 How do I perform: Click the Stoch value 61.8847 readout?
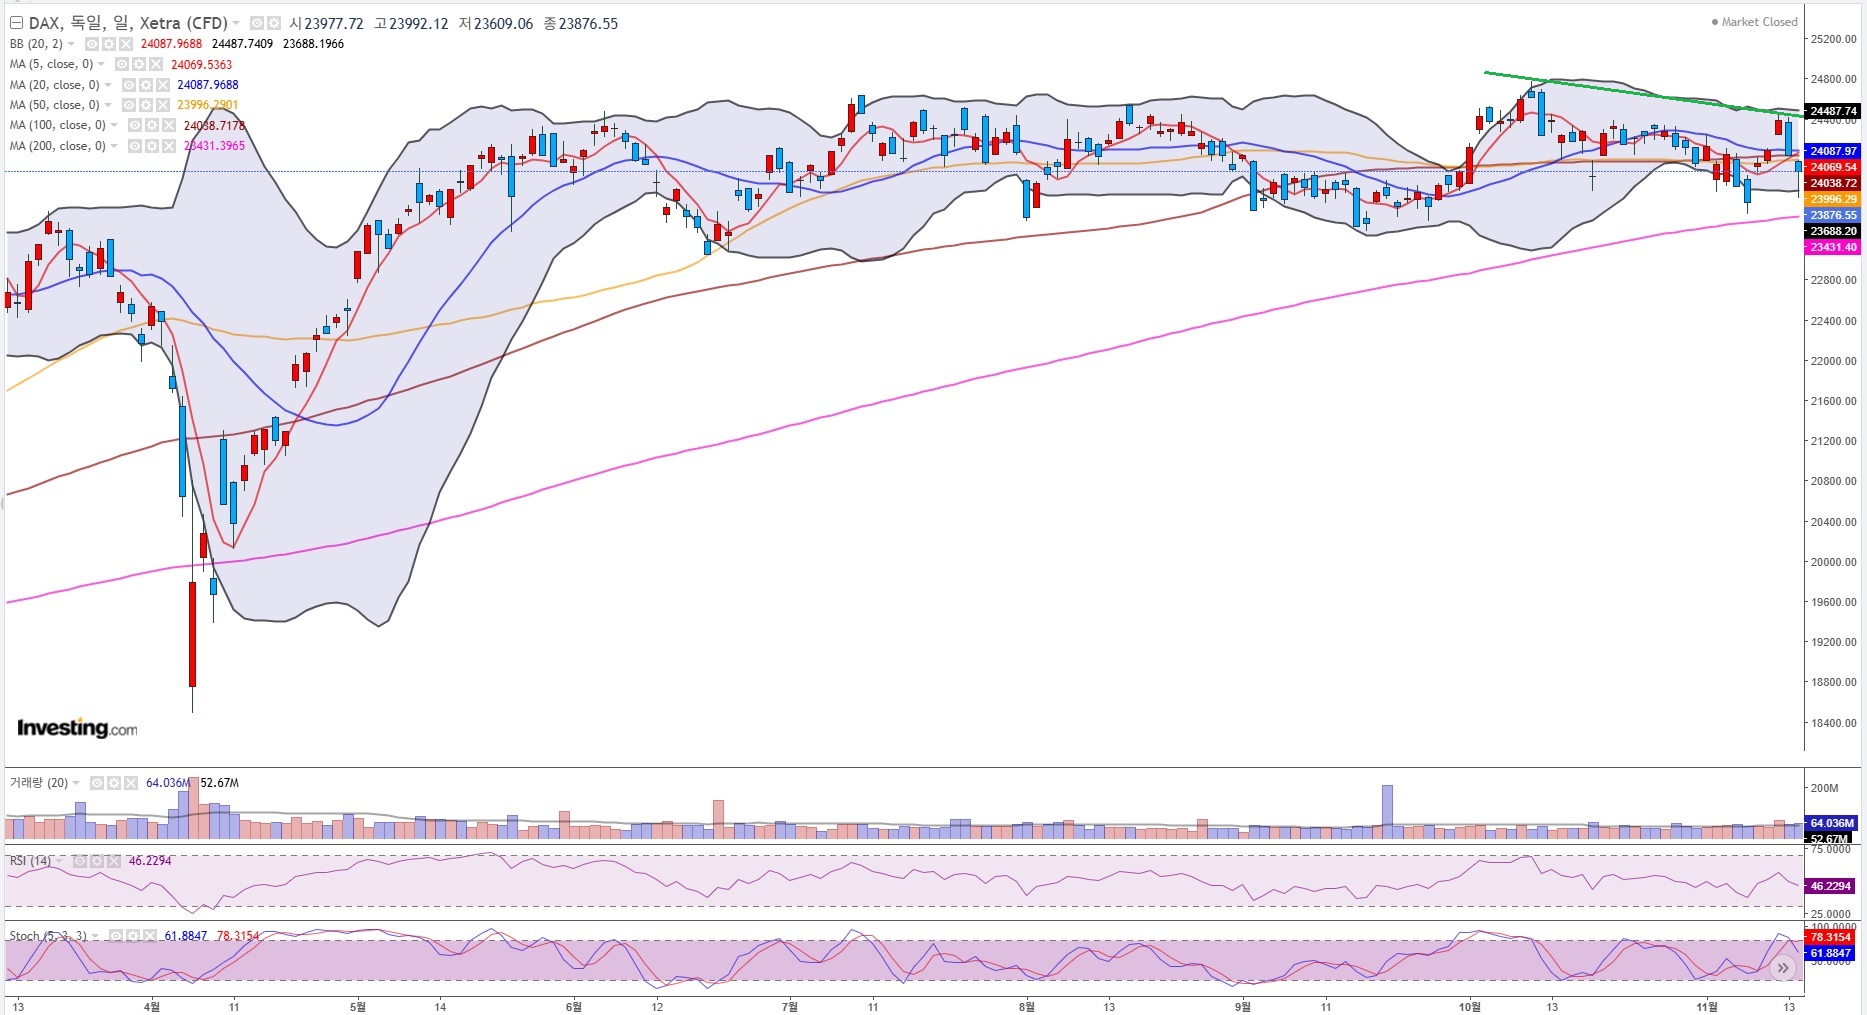click(186, 936)
